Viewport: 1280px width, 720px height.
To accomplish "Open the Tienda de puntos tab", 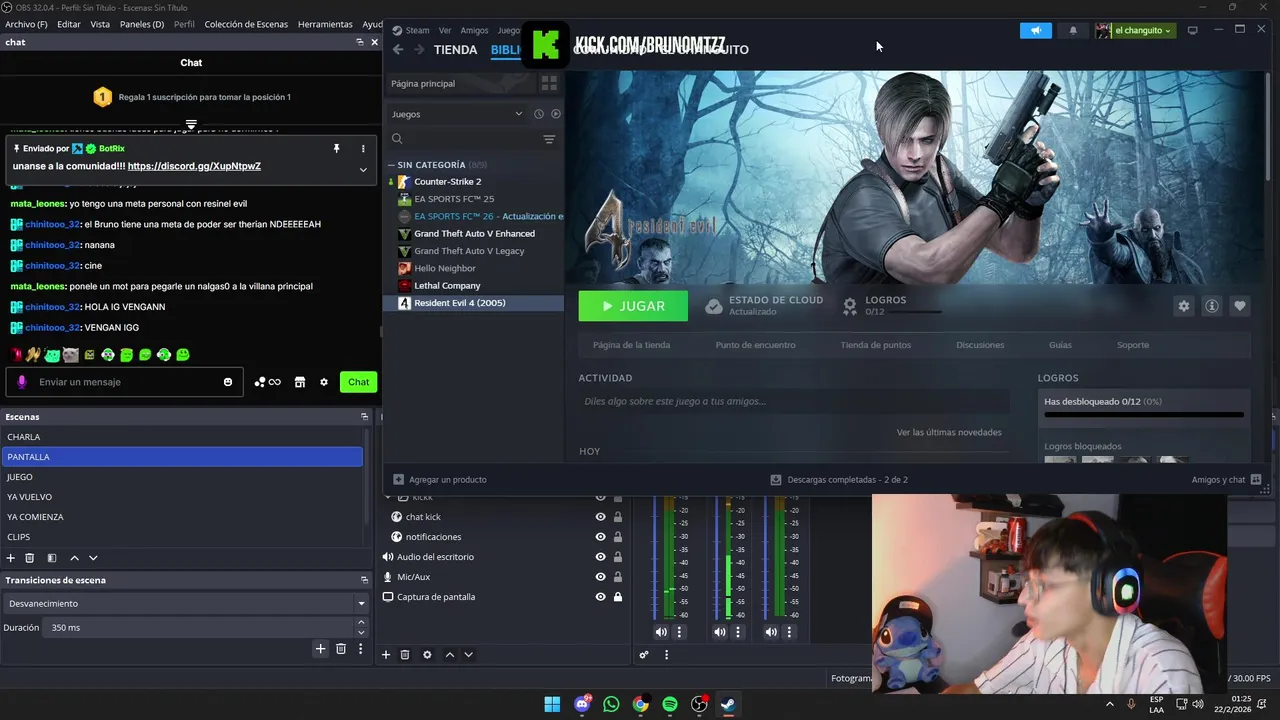I will (x=876, y=345).
